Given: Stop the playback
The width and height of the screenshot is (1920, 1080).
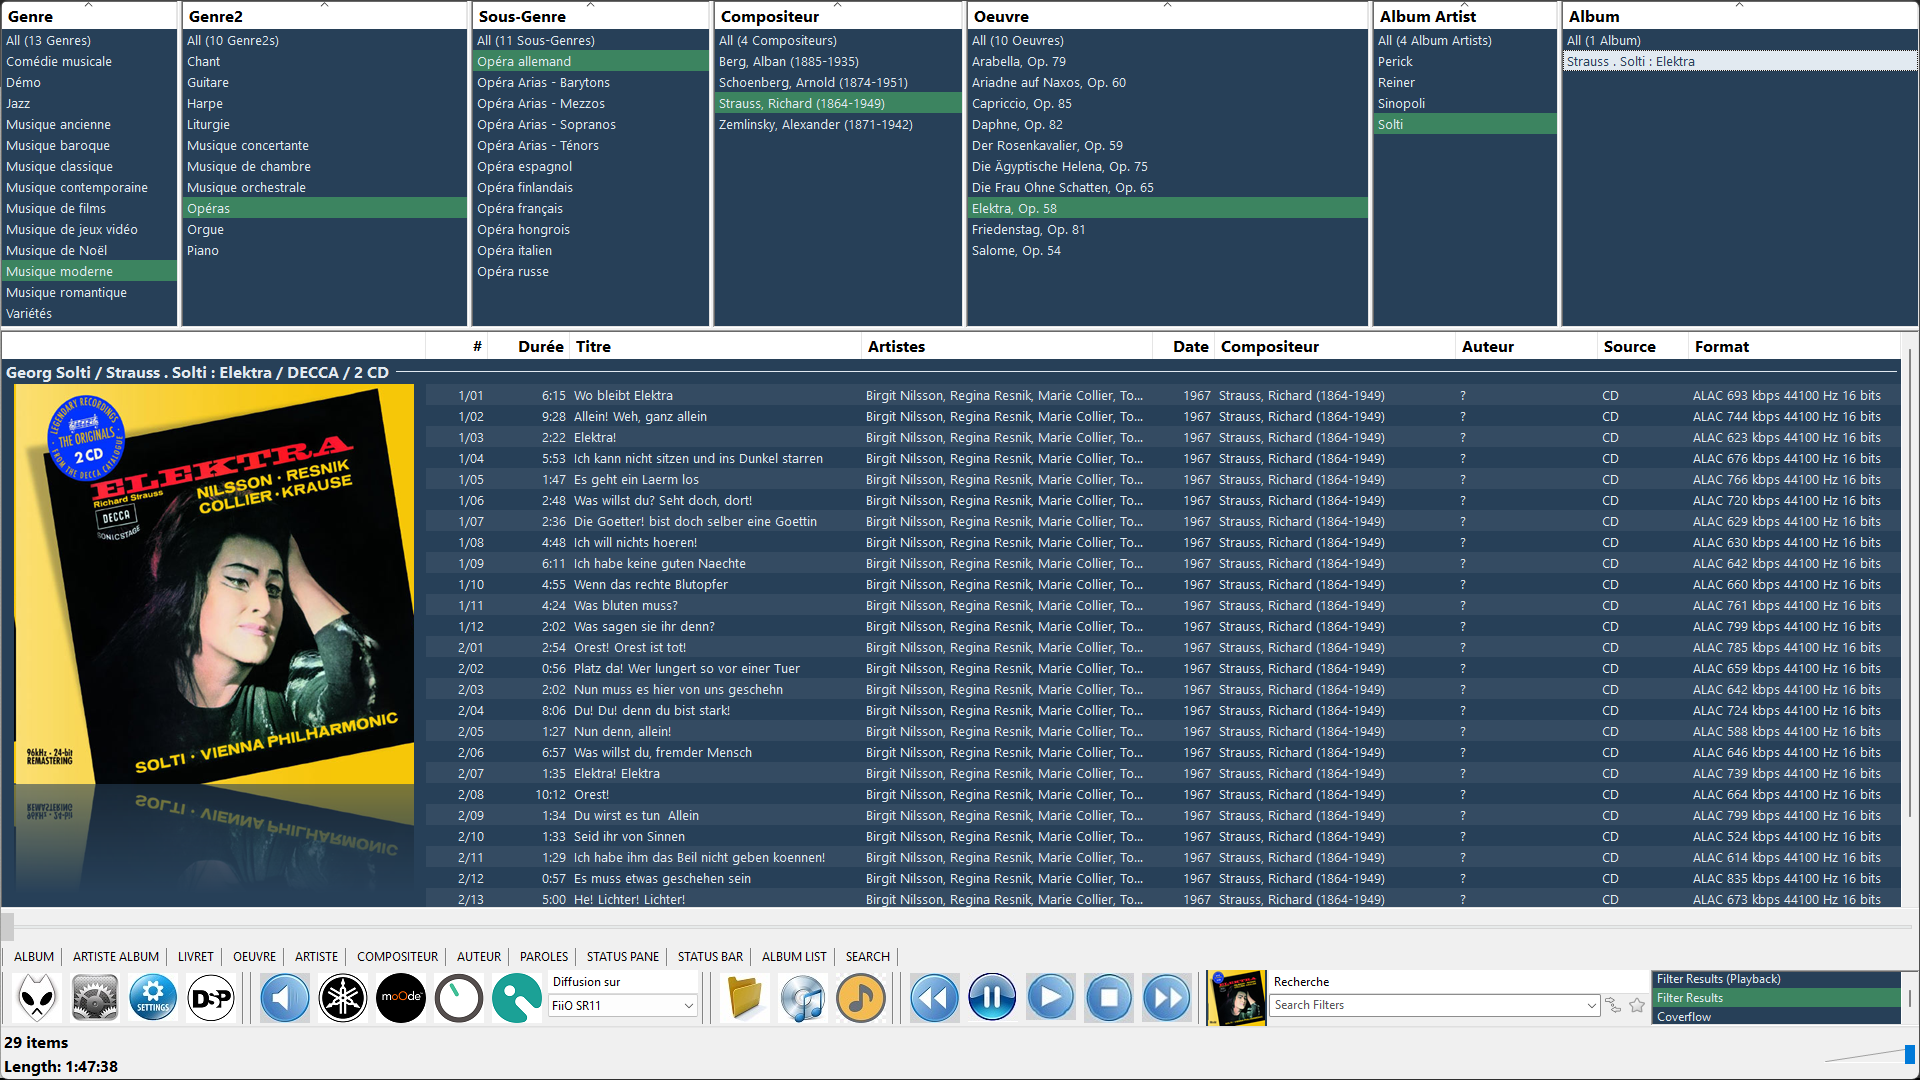Looking at the screenshot, I should tap(1108, 997).
